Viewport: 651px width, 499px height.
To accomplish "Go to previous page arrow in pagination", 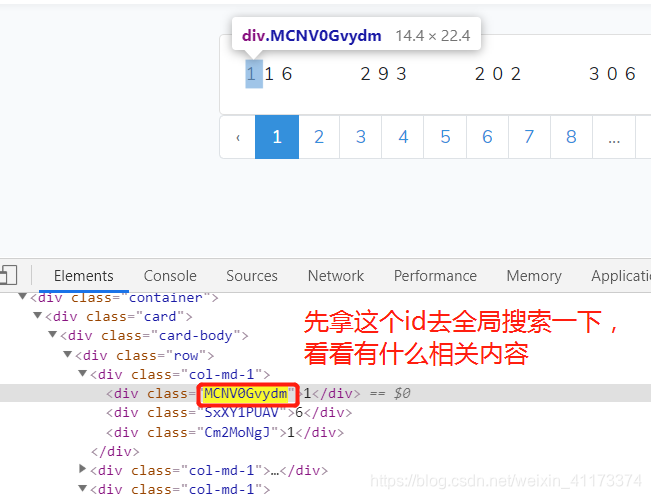I will pos(237,137).
